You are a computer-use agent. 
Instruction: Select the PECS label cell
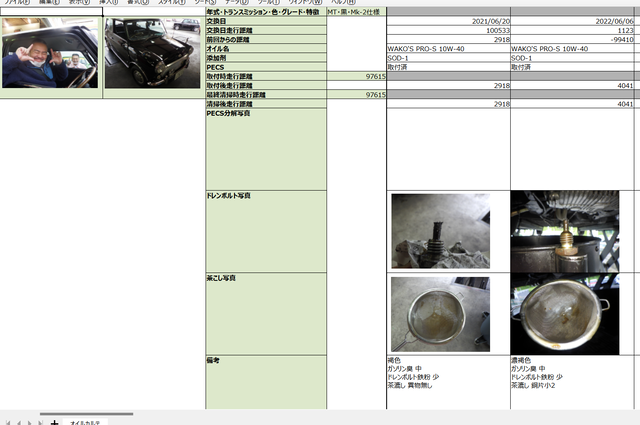coord(266,67)
